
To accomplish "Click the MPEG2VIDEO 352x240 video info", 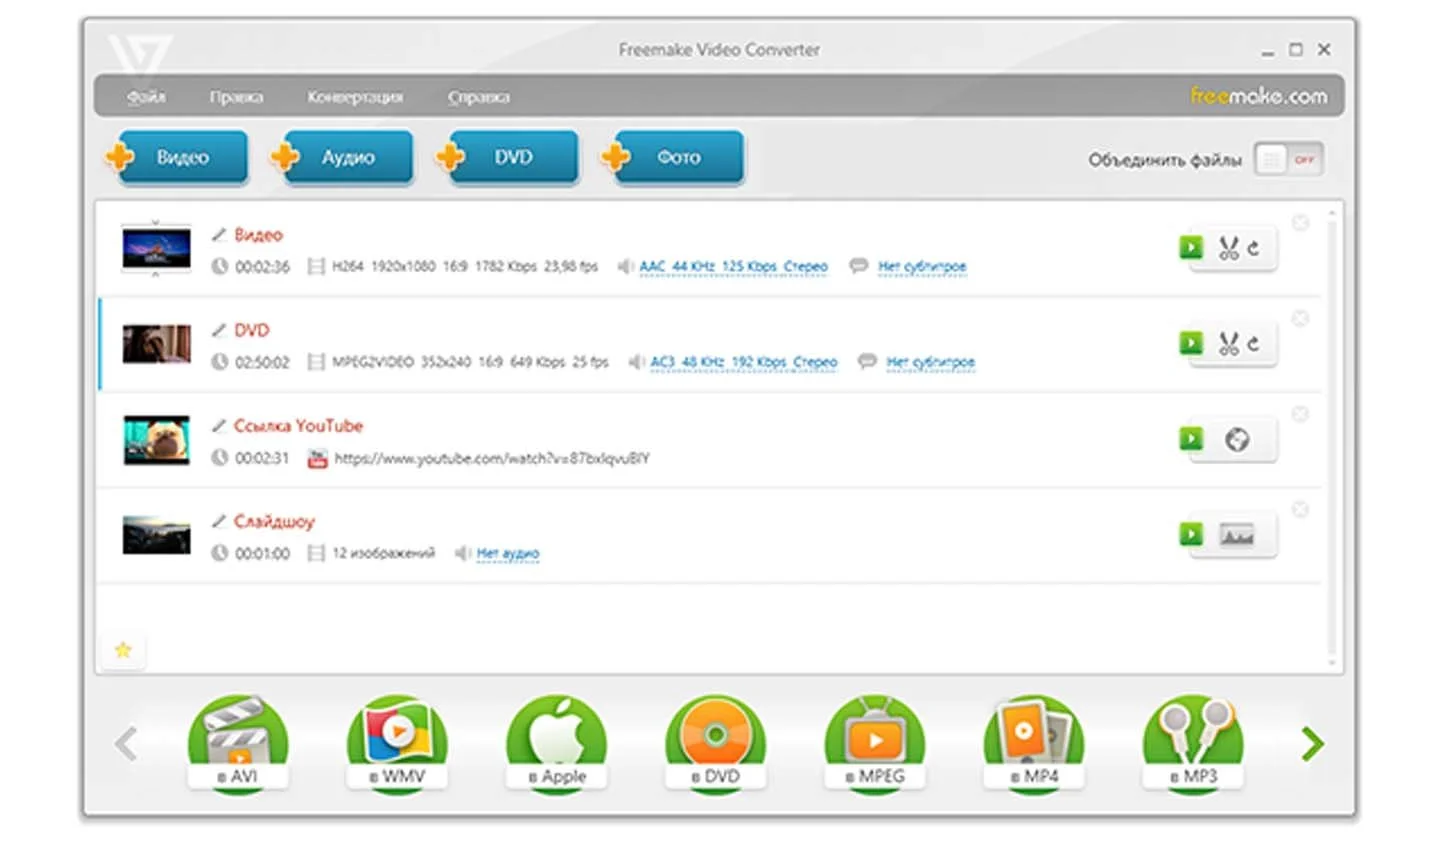I will [x=470, y=362].
